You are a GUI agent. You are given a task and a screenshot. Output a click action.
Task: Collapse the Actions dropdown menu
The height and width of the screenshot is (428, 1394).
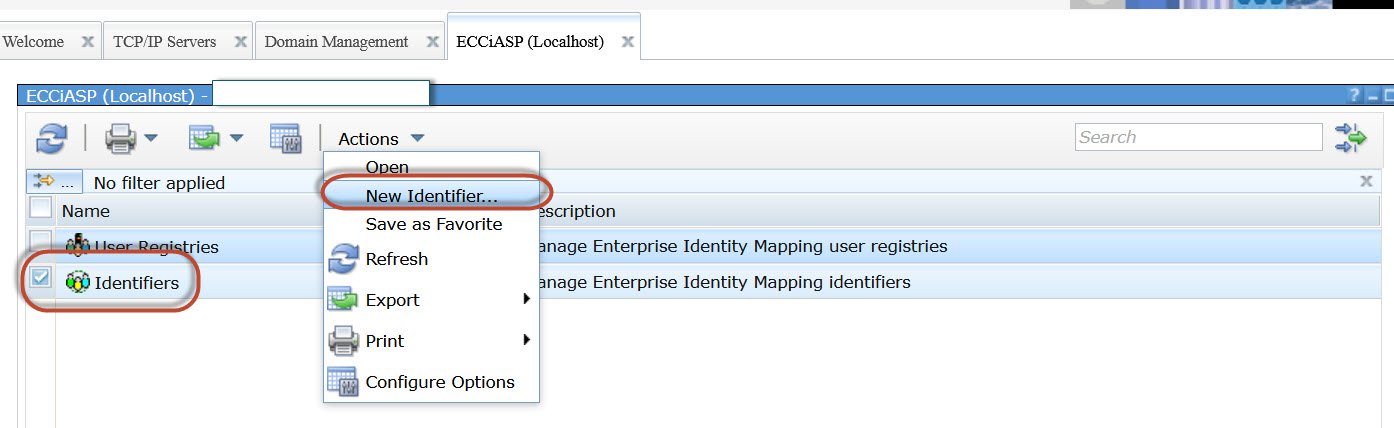coord(381,139)
